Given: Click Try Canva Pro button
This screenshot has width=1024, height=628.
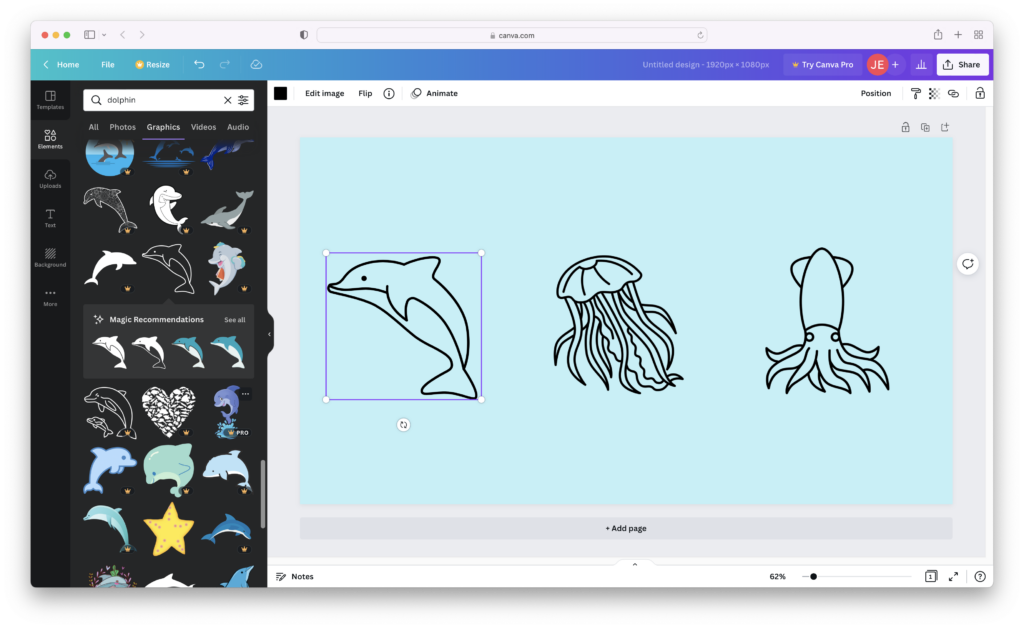Looking at the screenshot, I should [x=822, y=65].
